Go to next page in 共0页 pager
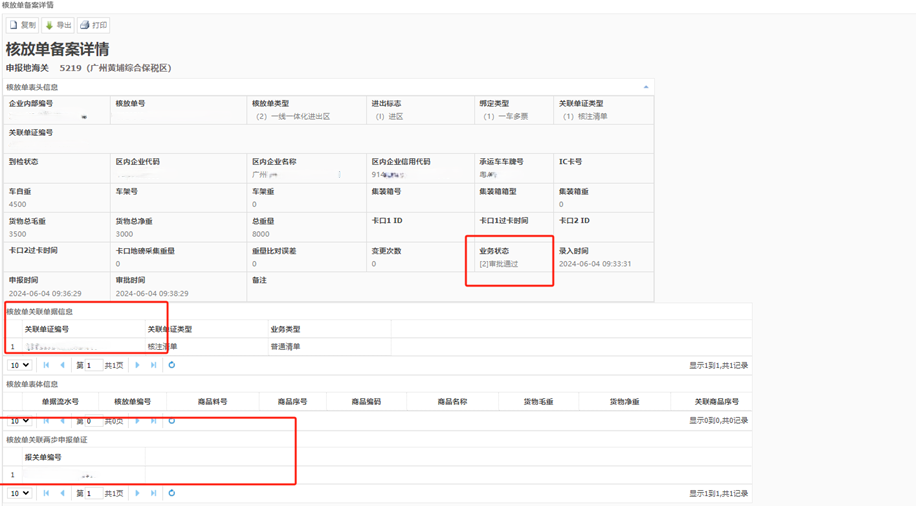 (137, 421)
